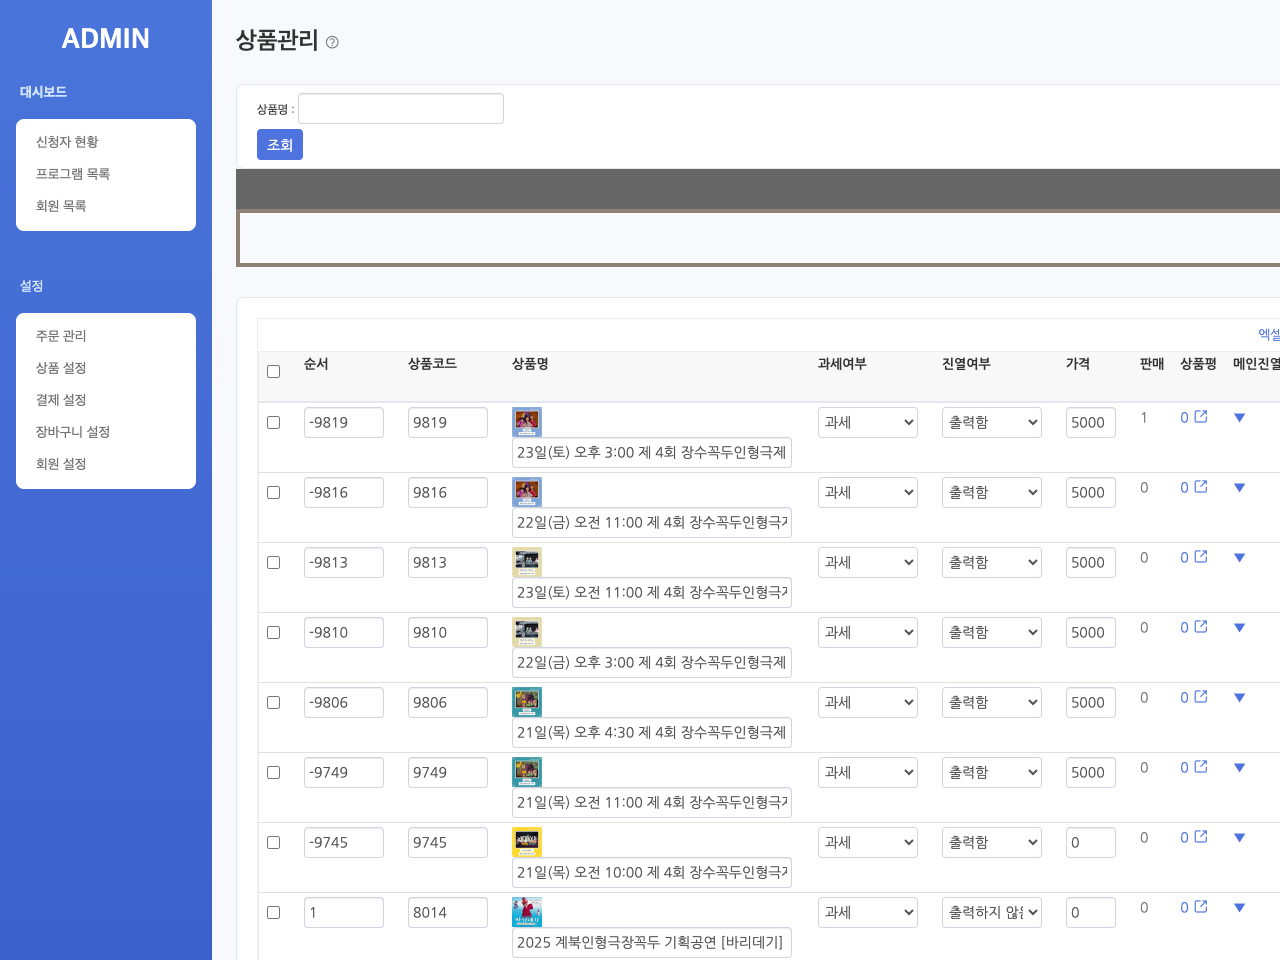Open 상품 설정 in the sidebar
This screenshot has width=1280, height=960.
click(61, 368)
